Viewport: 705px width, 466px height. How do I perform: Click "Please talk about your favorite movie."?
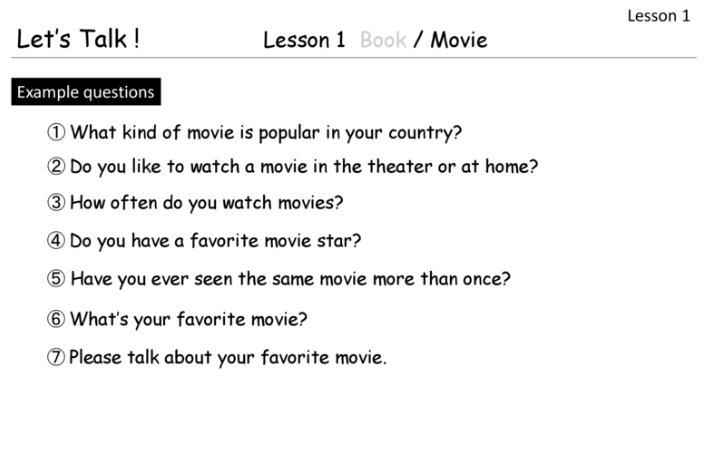point(227,357)
